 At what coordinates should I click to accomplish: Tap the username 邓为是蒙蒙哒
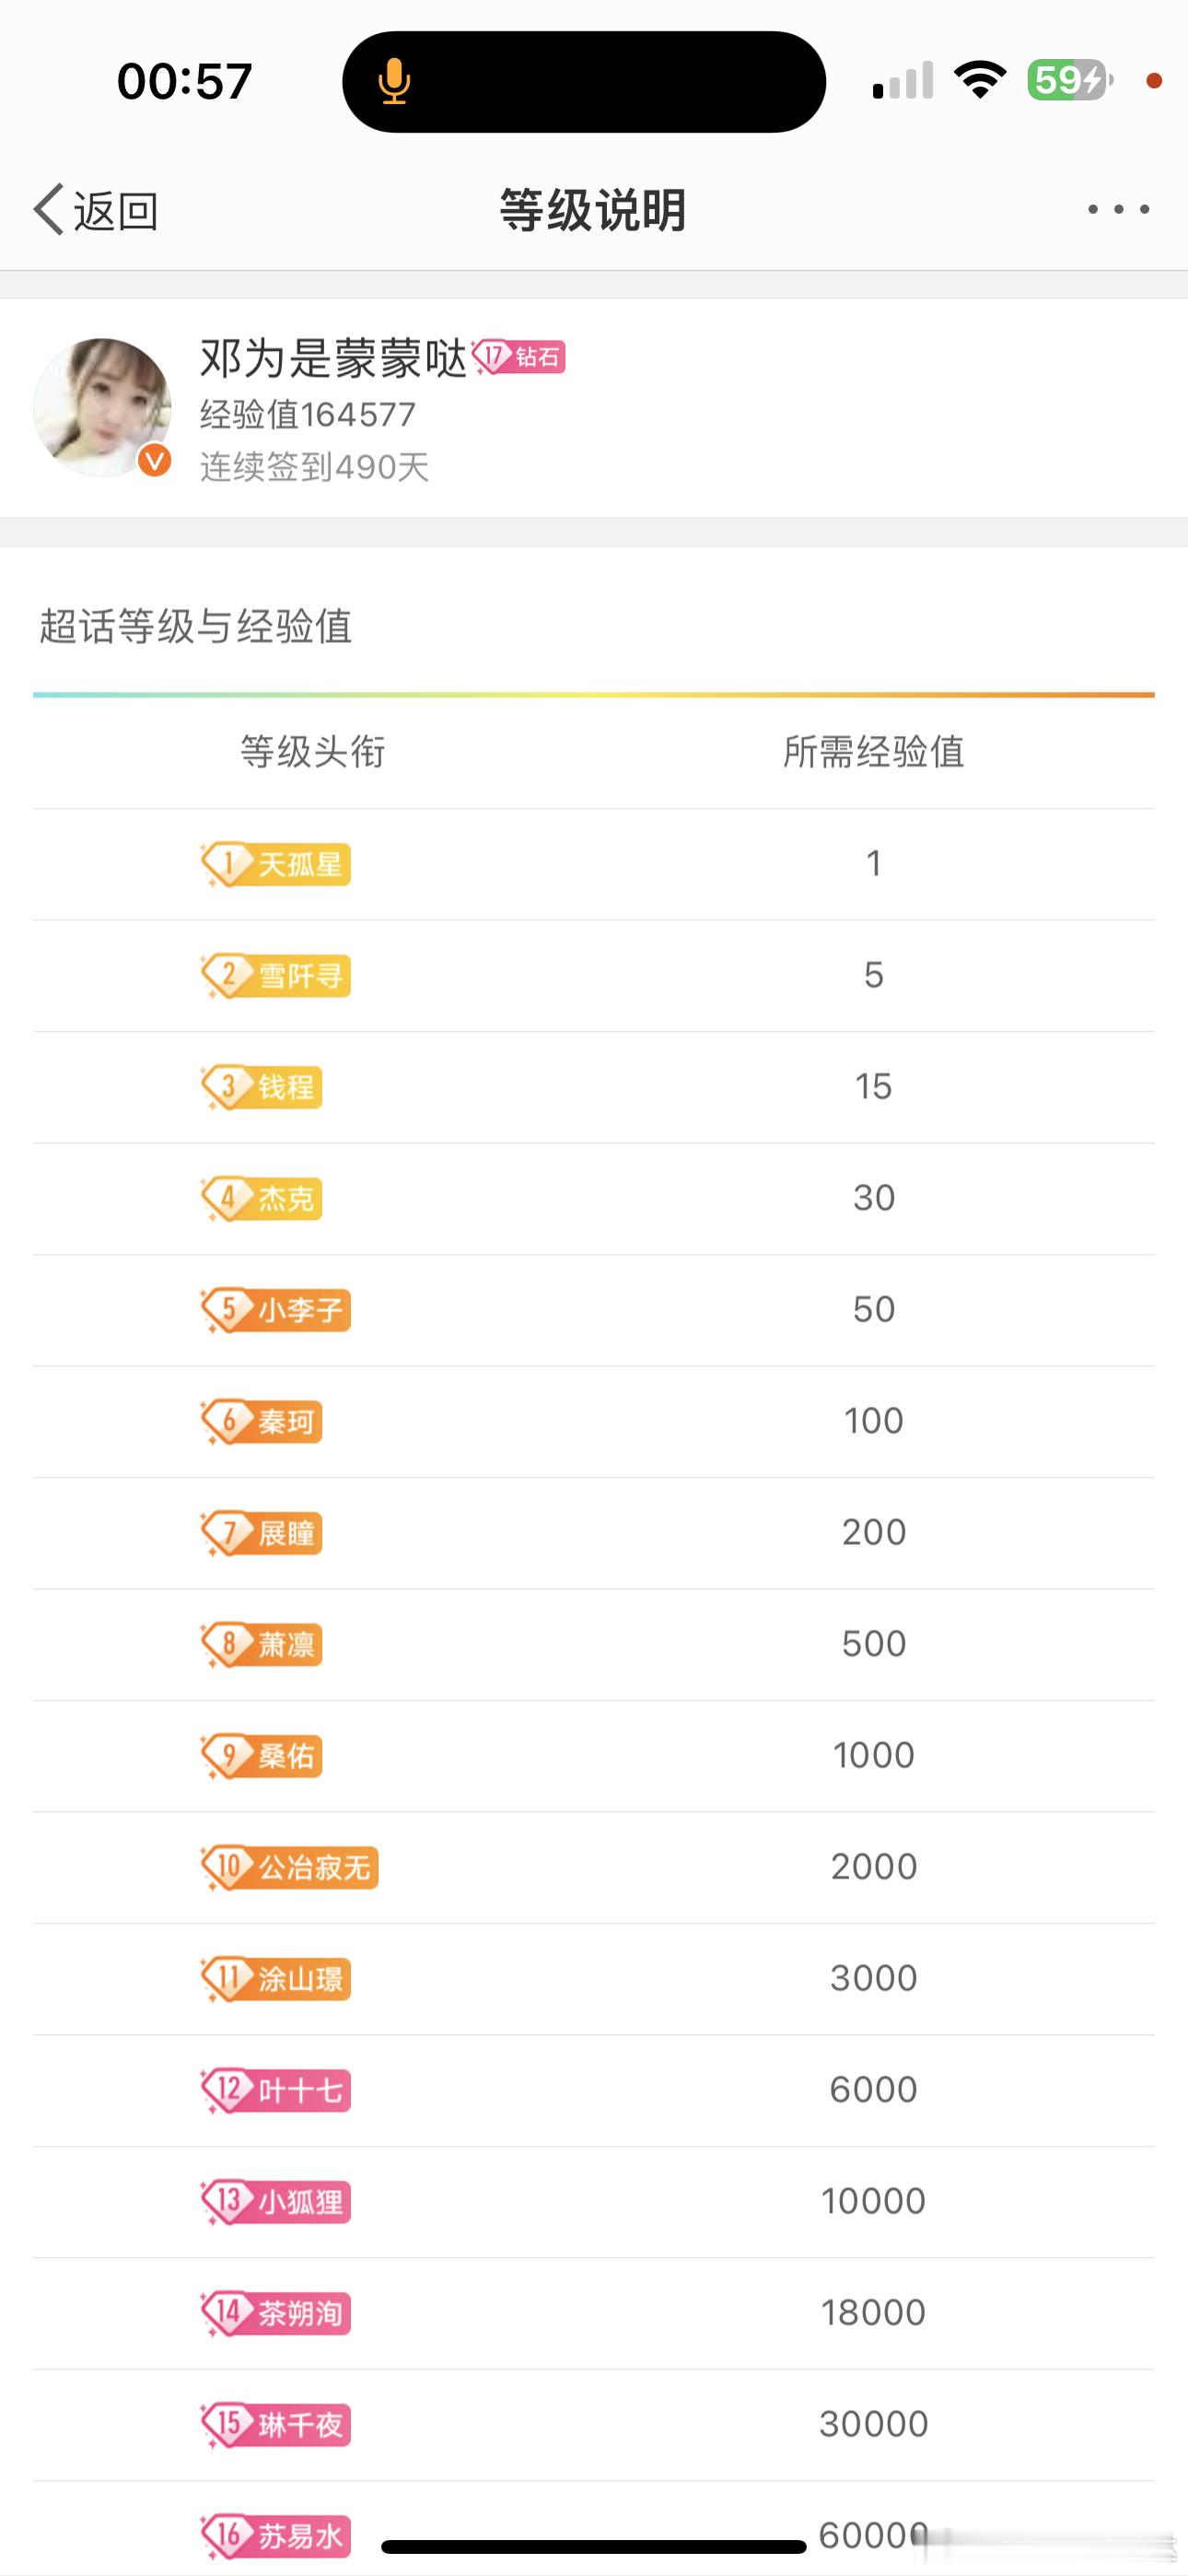coord(334,358)
